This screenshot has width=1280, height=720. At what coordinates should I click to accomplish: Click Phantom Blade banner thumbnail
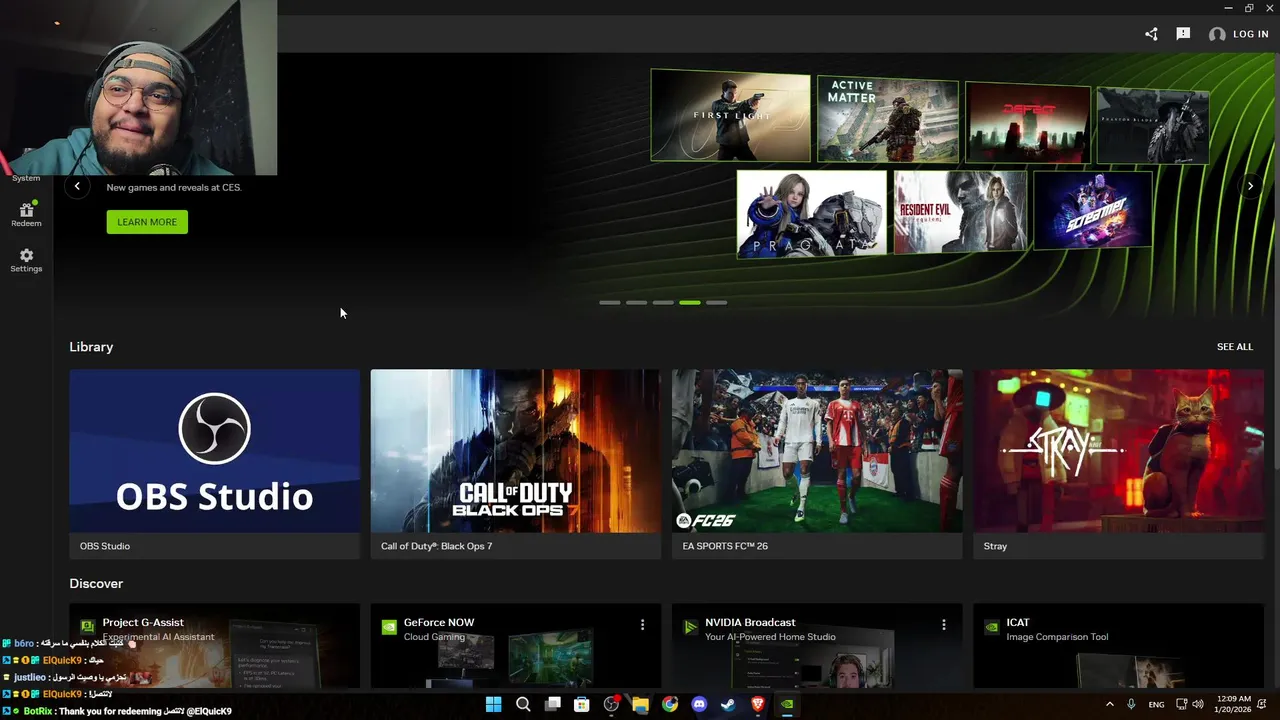tap(1153, 126)
